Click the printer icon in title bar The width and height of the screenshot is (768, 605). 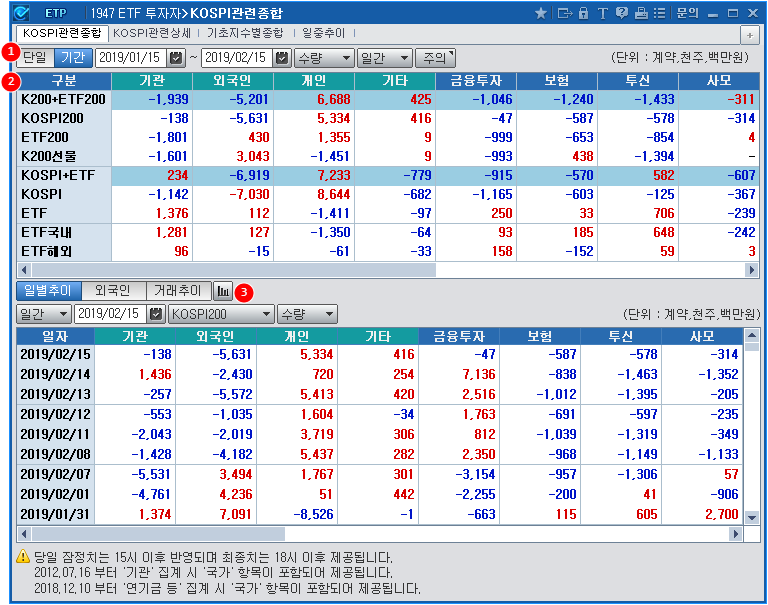point(641,13)
